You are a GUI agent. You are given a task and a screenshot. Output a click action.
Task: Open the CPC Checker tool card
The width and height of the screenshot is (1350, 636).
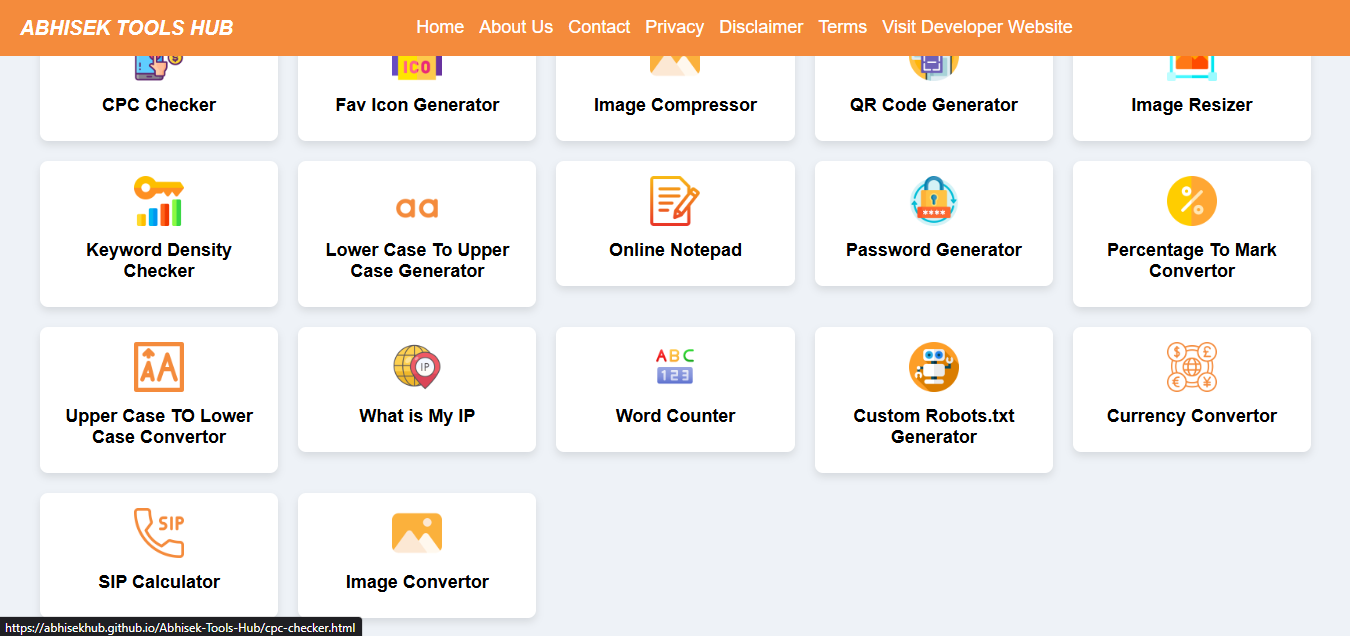159,104
